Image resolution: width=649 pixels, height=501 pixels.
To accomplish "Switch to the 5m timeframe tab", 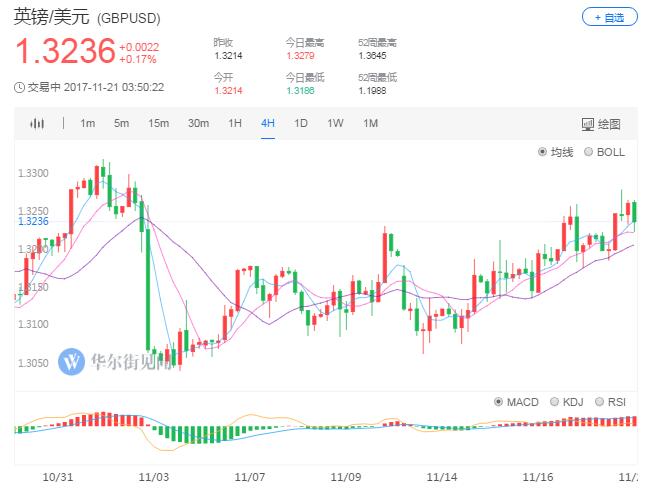I will pyautogui.click(x=121, y=123).
